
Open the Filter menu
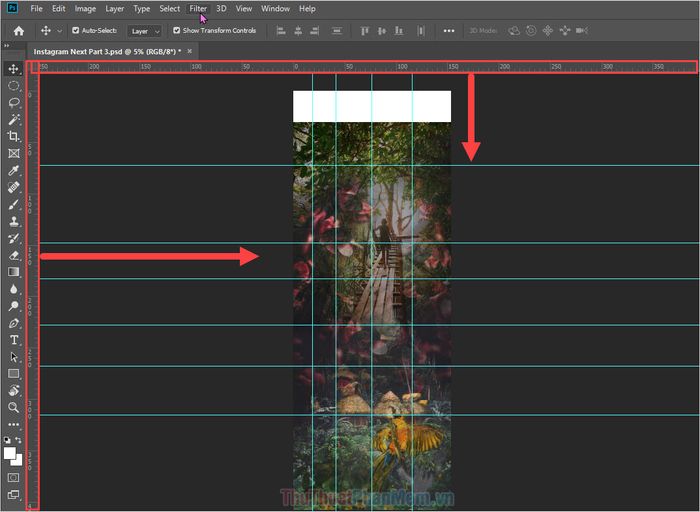coord(198,8)
